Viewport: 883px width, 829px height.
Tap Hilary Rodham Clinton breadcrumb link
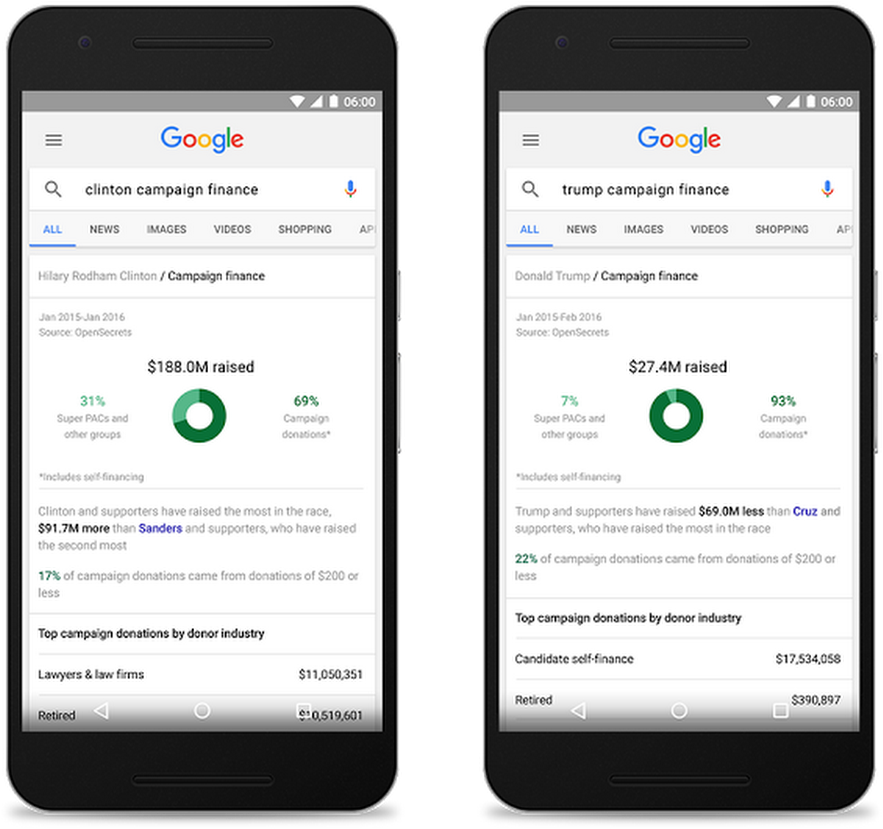(97, 276)
